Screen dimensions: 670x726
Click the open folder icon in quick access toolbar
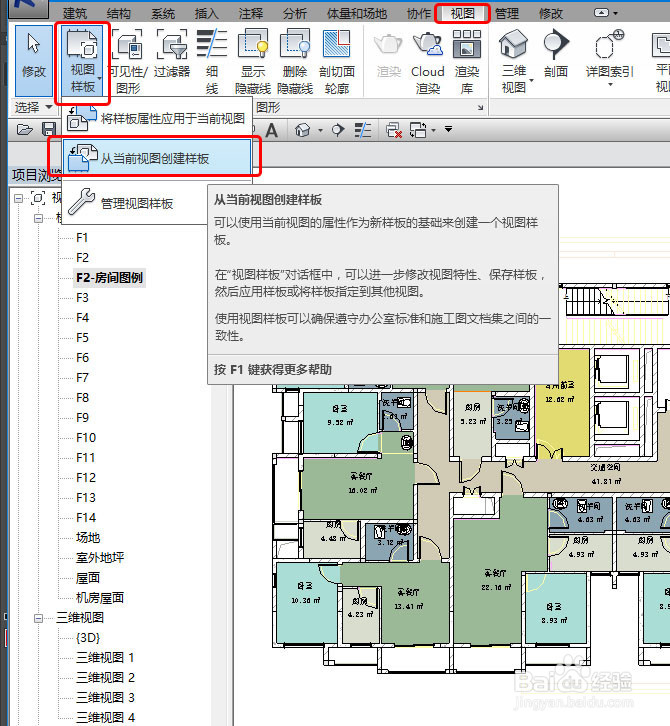coord(25,130)
